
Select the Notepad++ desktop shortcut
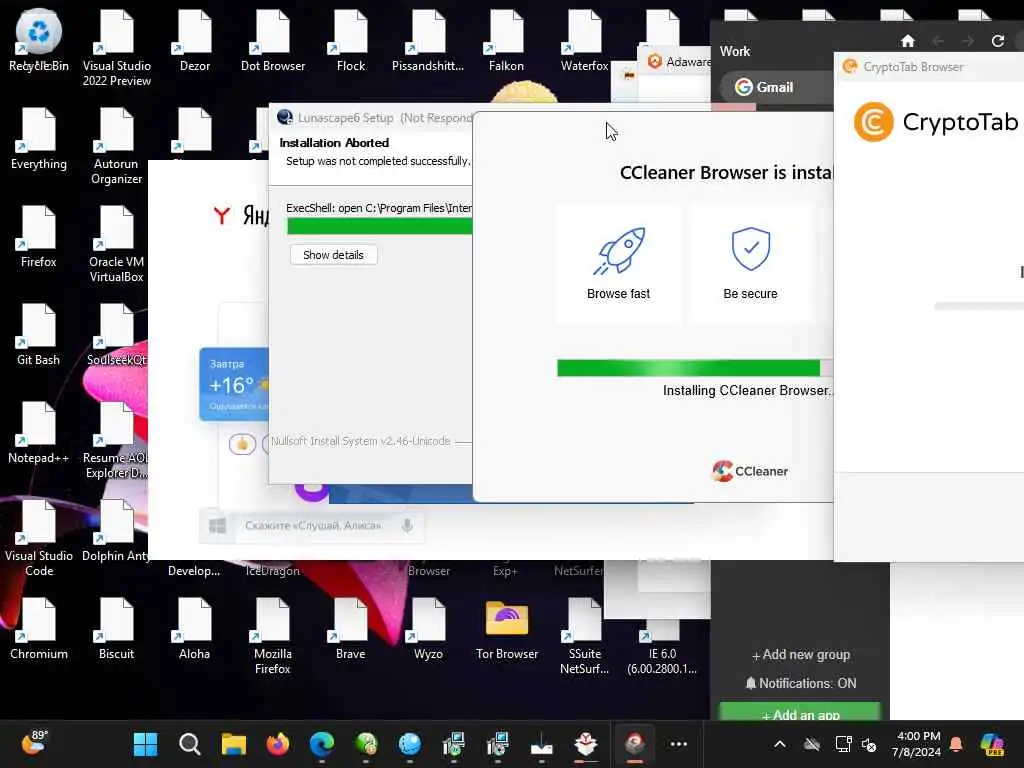tap(39, 432)
